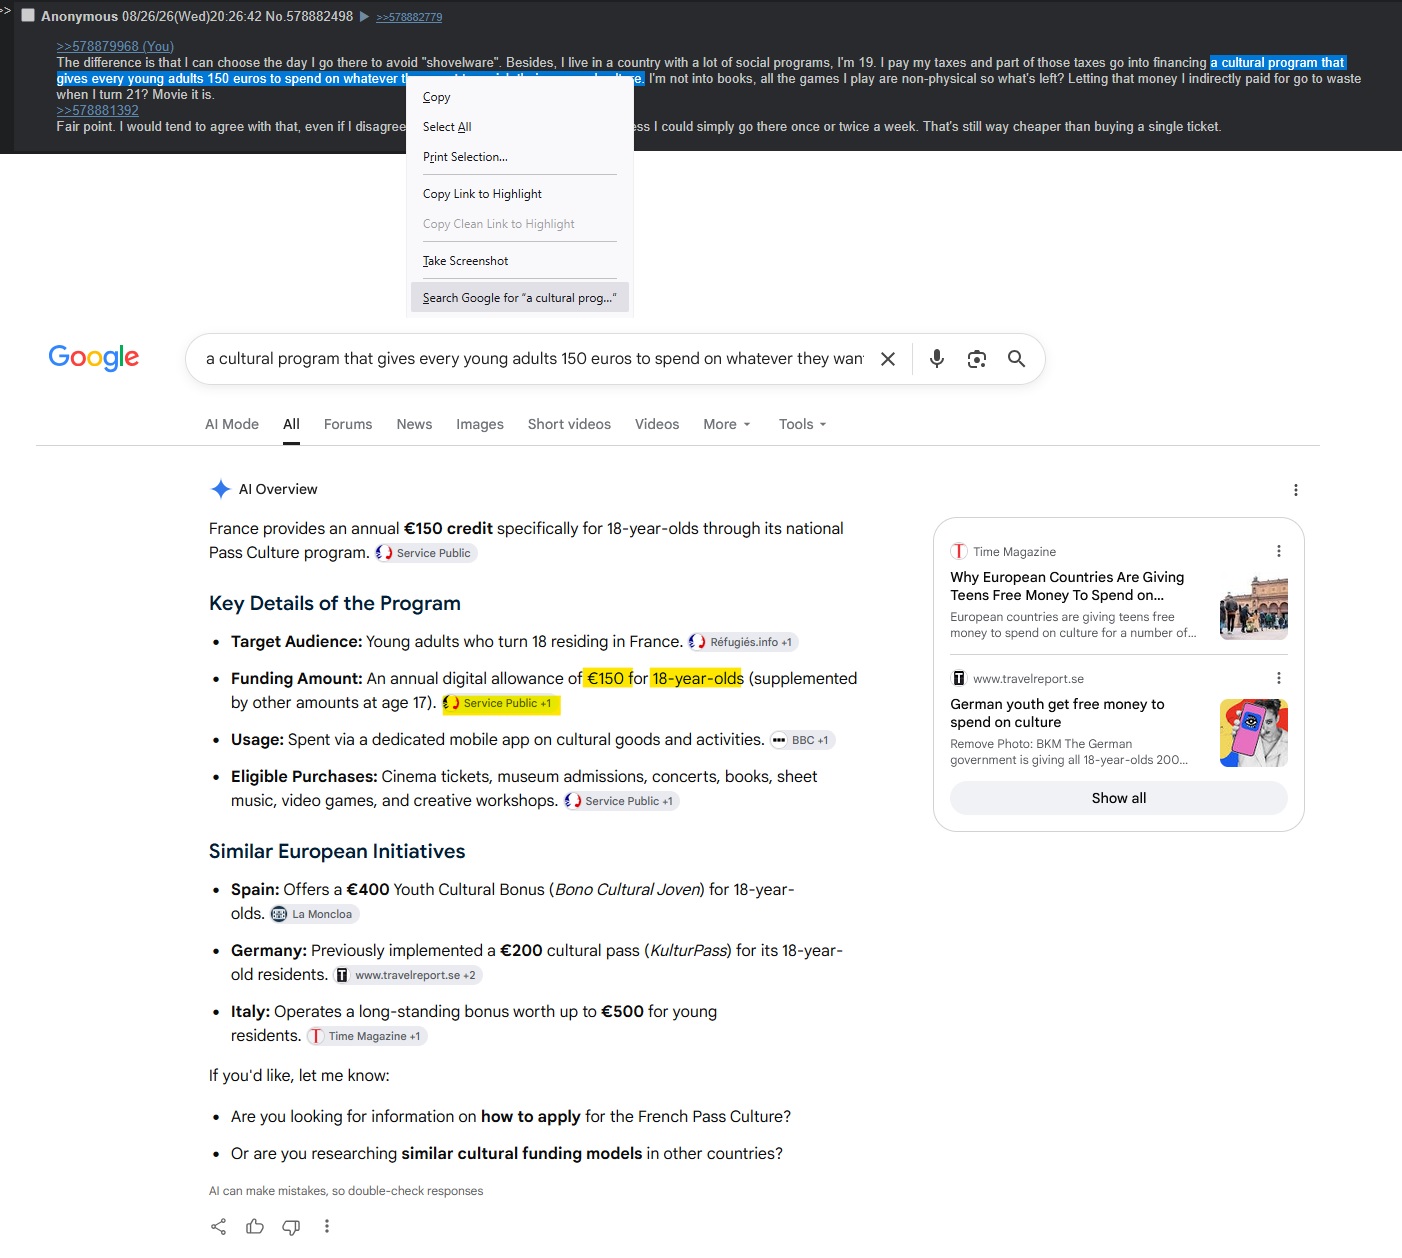Open options for travelreport.se source
Screen dimensions: 1402x1258
click(x=1278, y=678)
